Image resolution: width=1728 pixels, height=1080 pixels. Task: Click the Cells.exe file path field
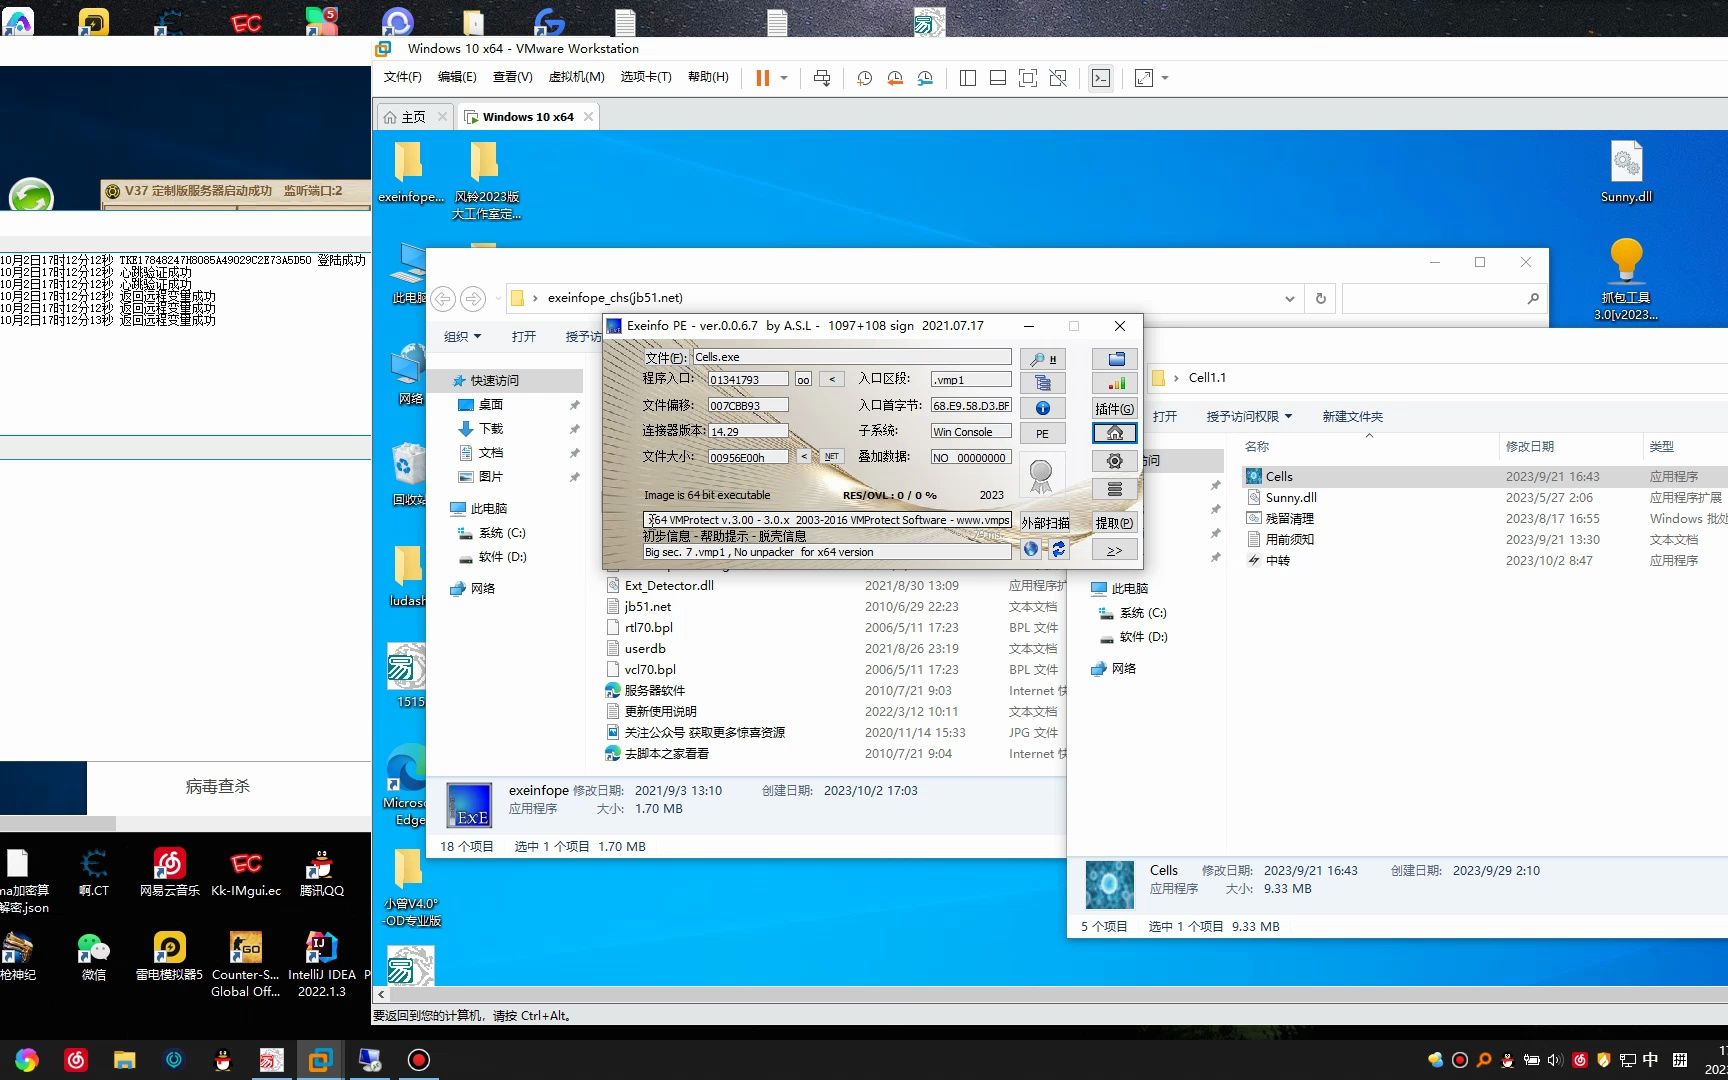[x=852, y=357]
